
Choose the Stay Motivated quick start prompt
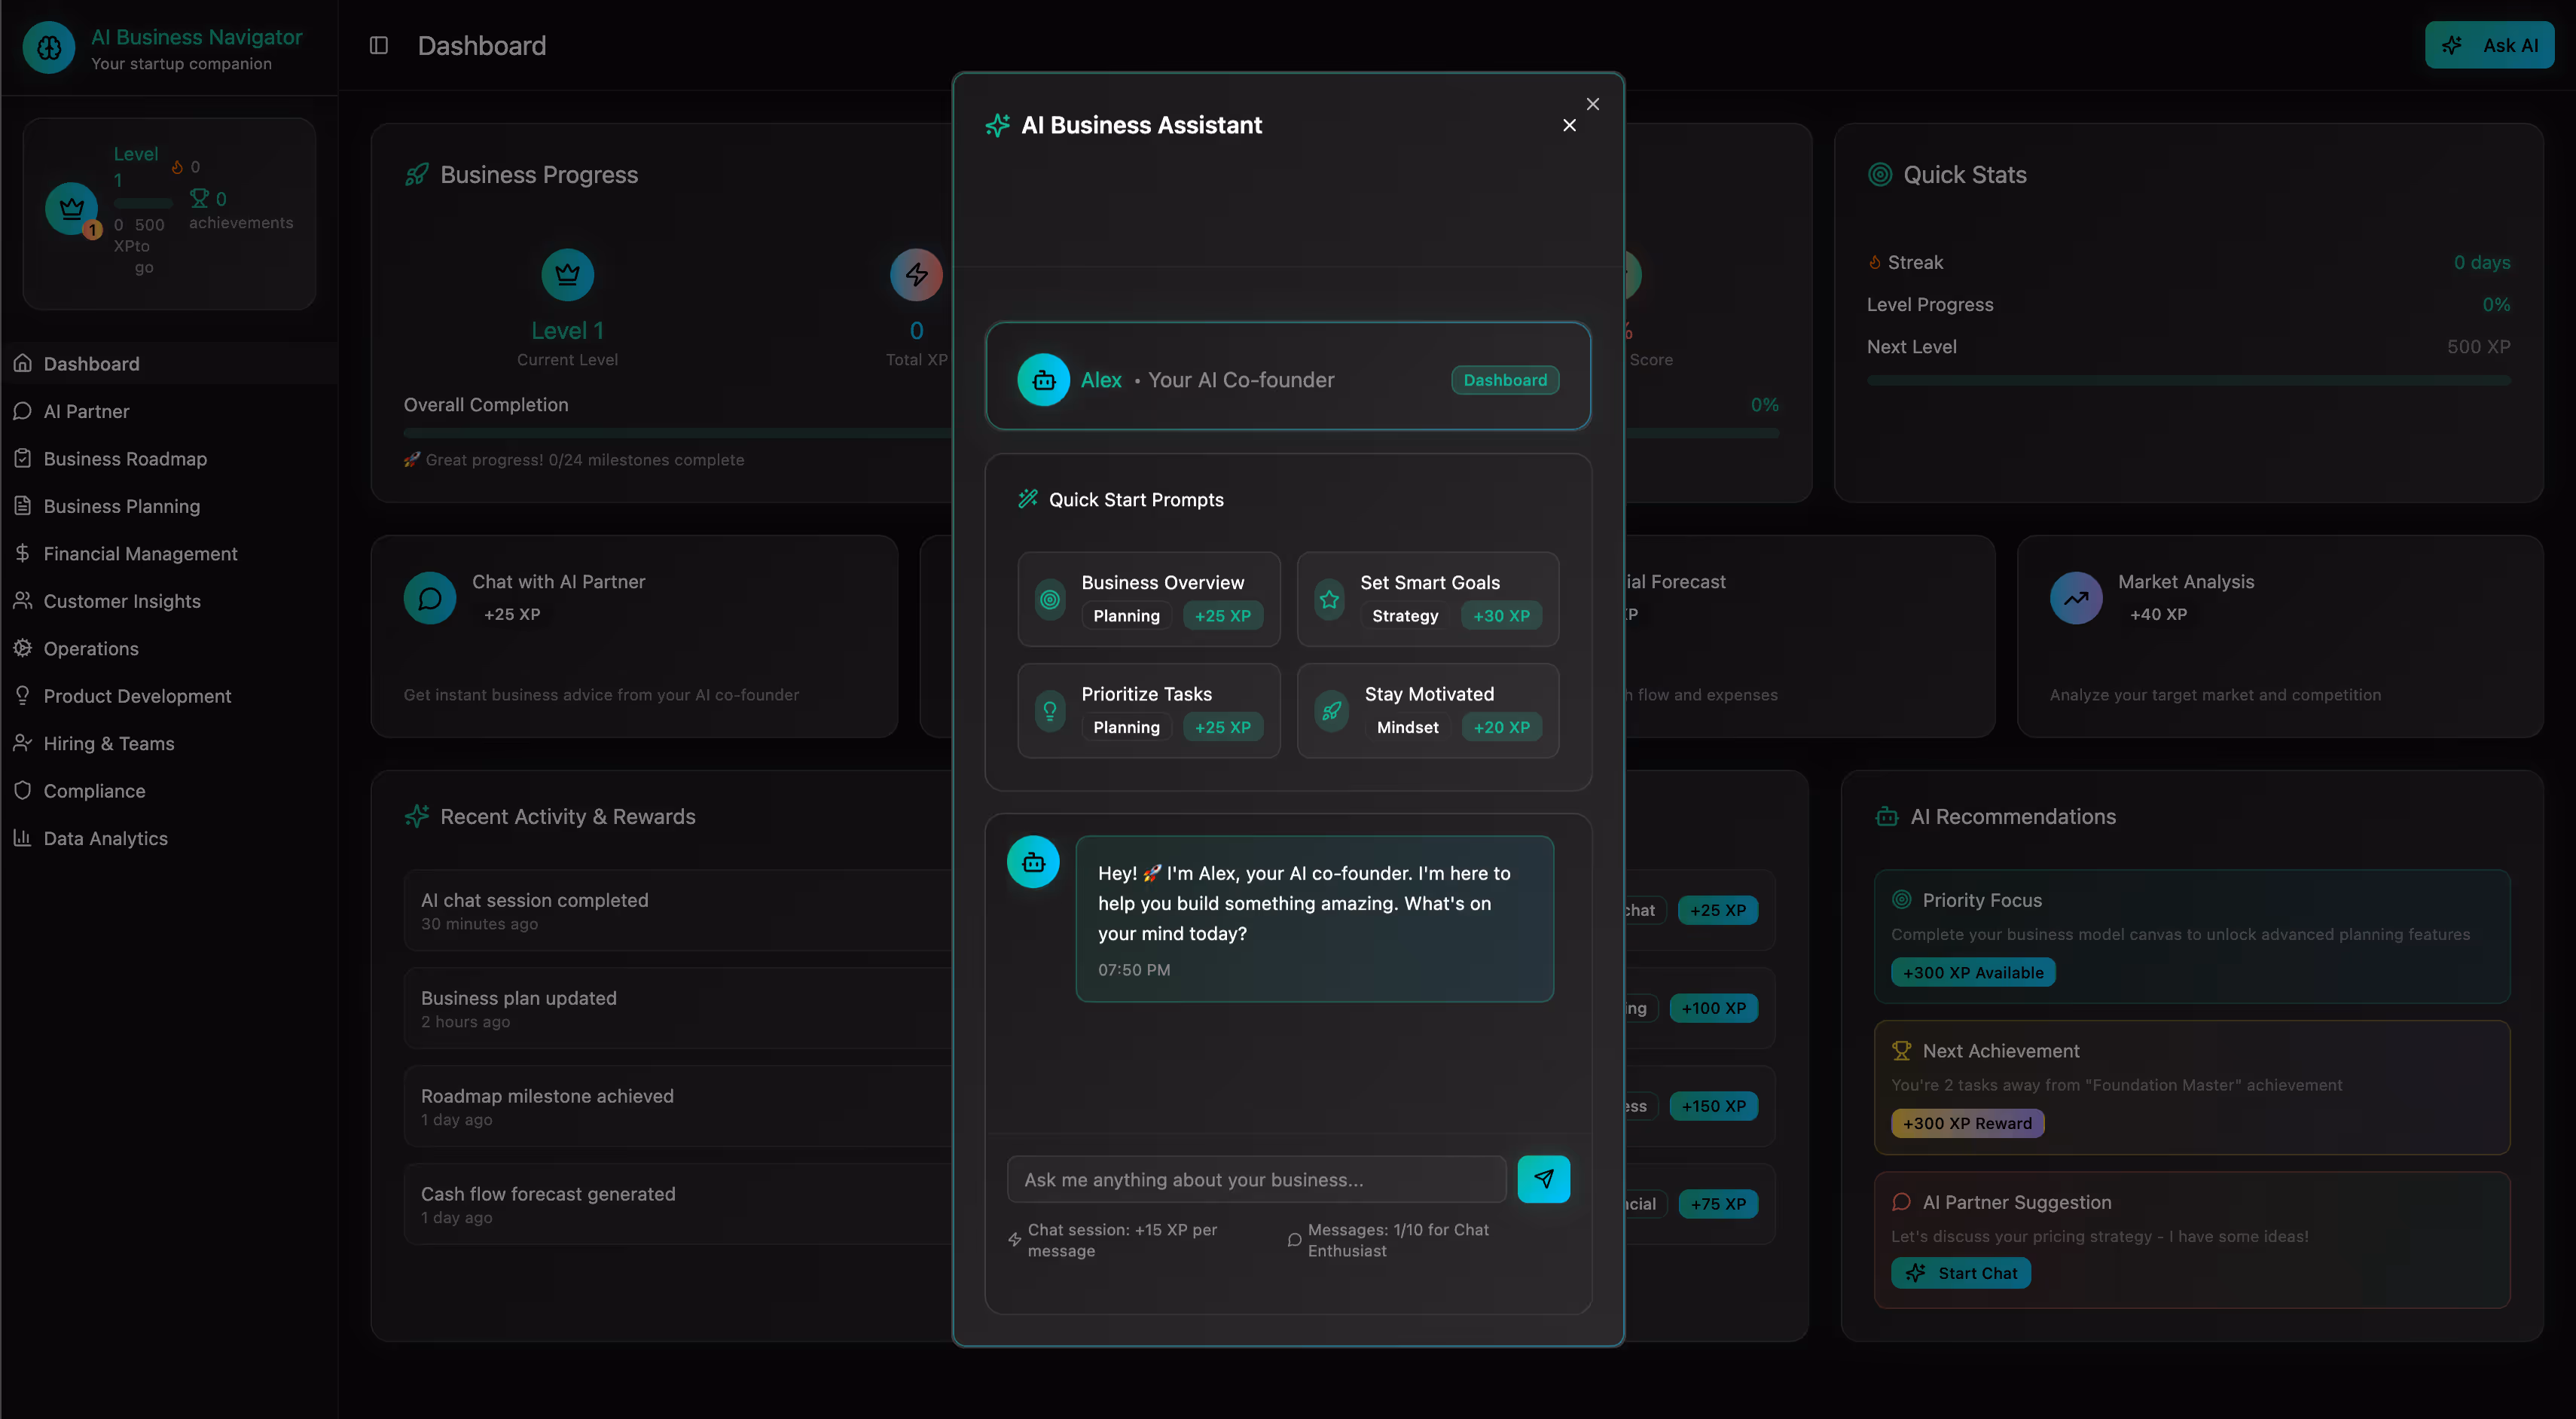pos(1428,711)
